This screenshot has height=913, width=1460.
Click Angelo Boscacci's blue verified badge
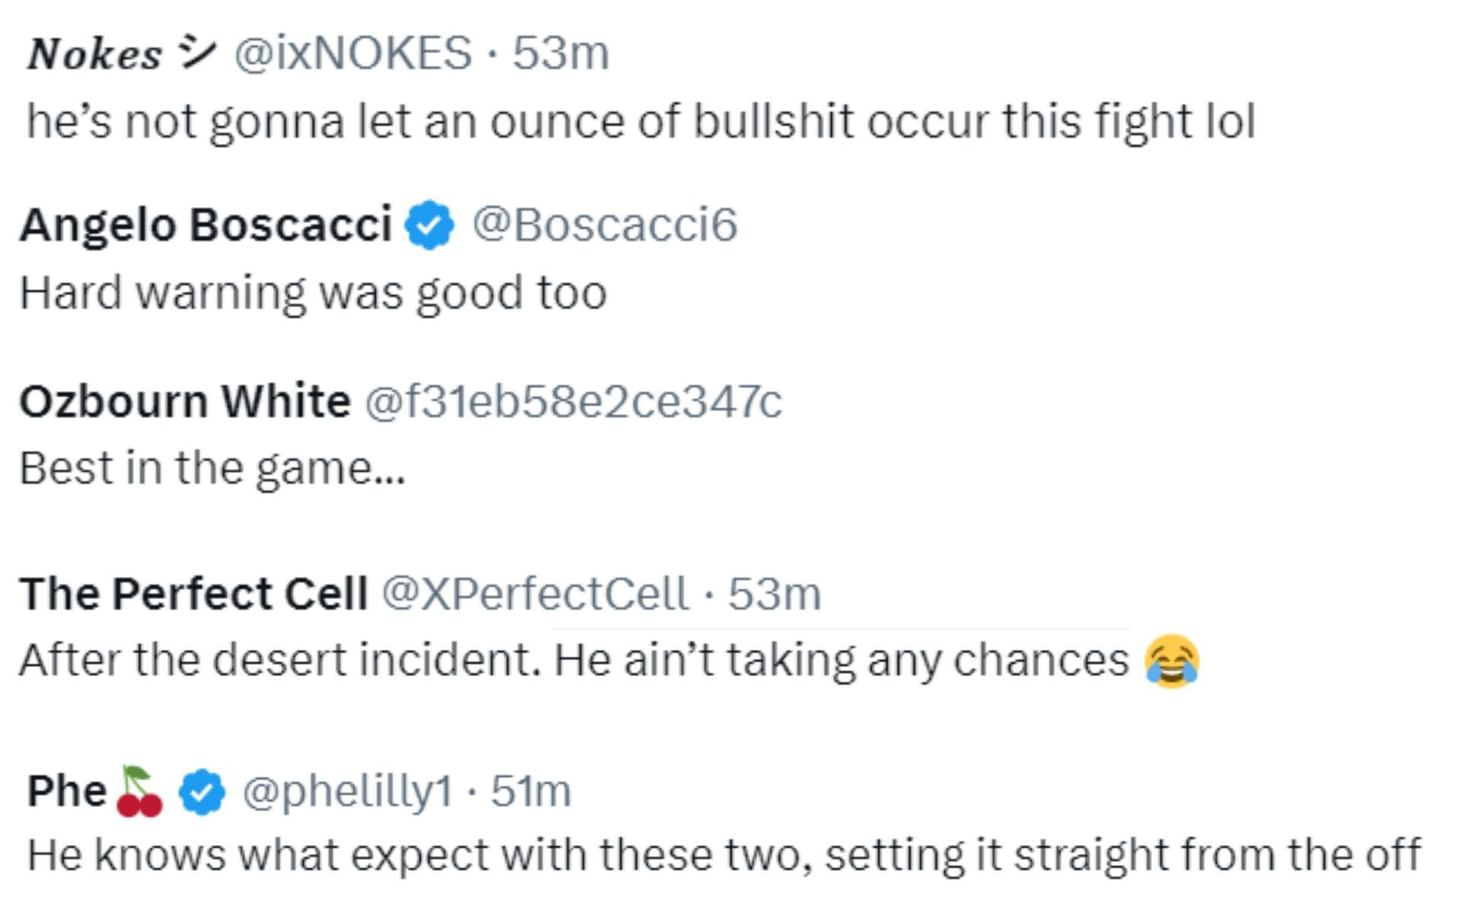[x=429, y=225]
